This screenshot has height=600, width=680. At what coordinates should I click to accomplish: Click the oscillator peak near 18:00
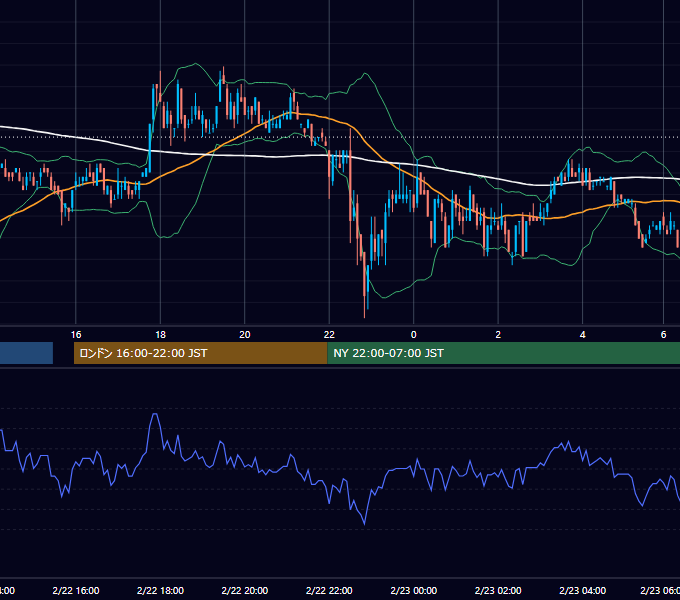(x=155, y=415)
